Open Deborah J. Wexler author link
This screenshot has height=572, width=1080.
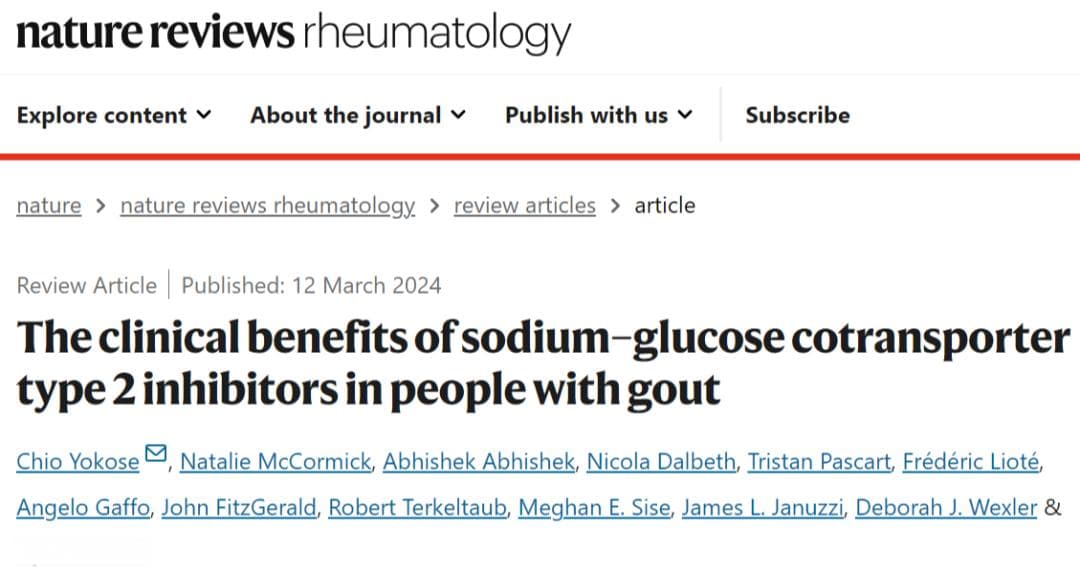point(946,507)
